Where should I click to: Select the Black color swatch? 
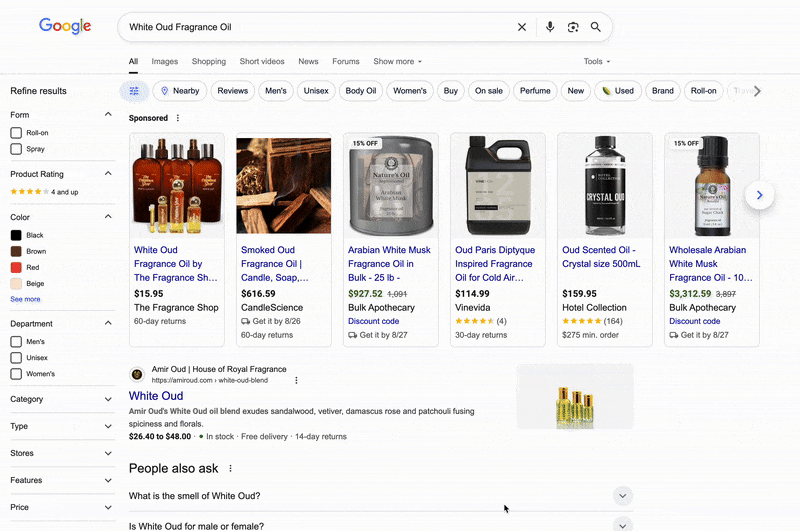click(16, 235)
